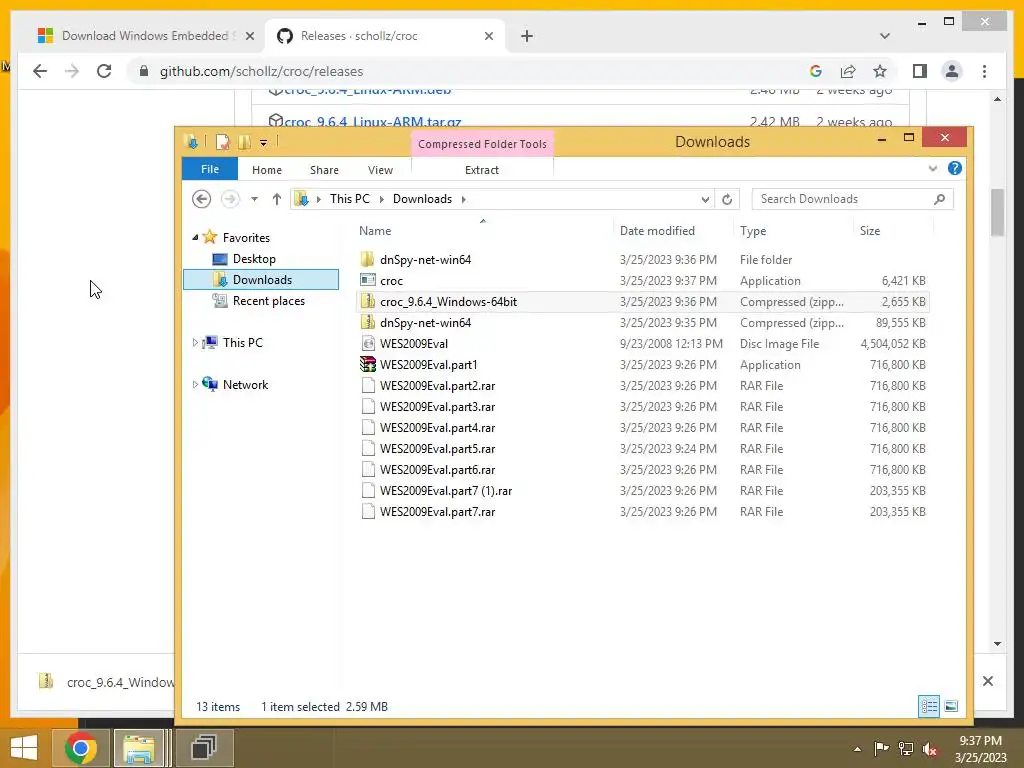Switch to details view layout icon
Viewport: 1024px width, 768px height.
tap(929, 706)
